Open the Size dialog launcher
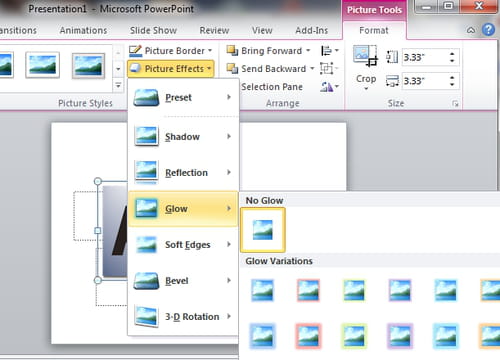500x360 pixels. point(455,104)
